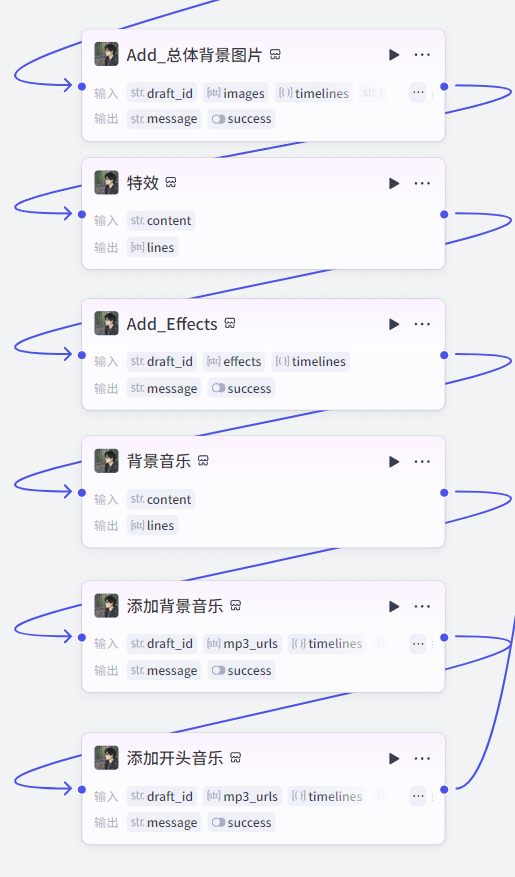Run the 背景音乐 node
The width and height of the screenshot is (515, 877).
(x=394, y=461)
